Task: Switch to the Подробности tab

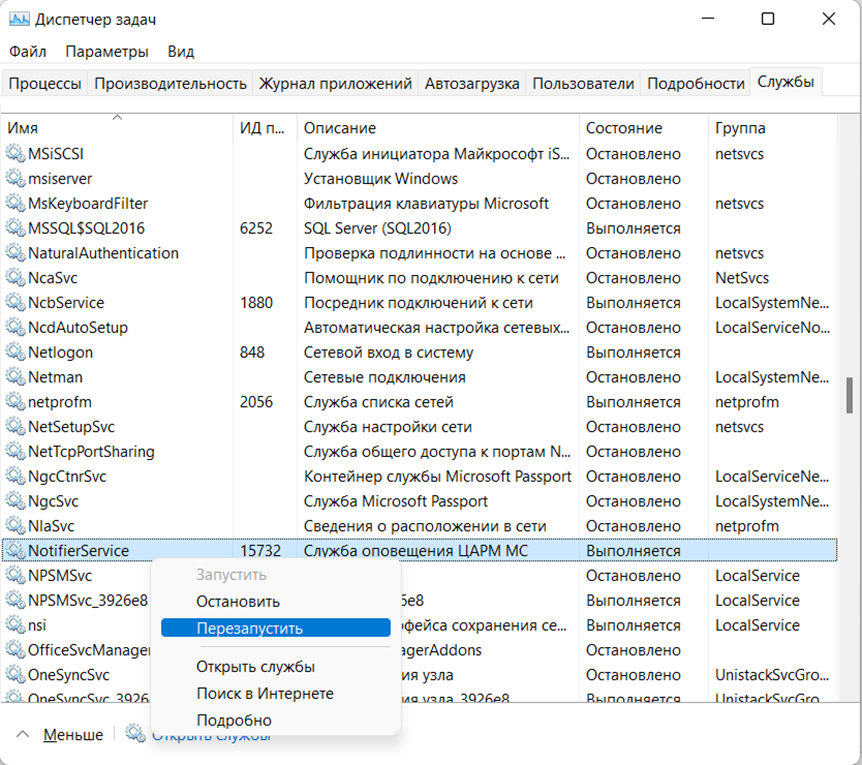Action: point(695,84)
